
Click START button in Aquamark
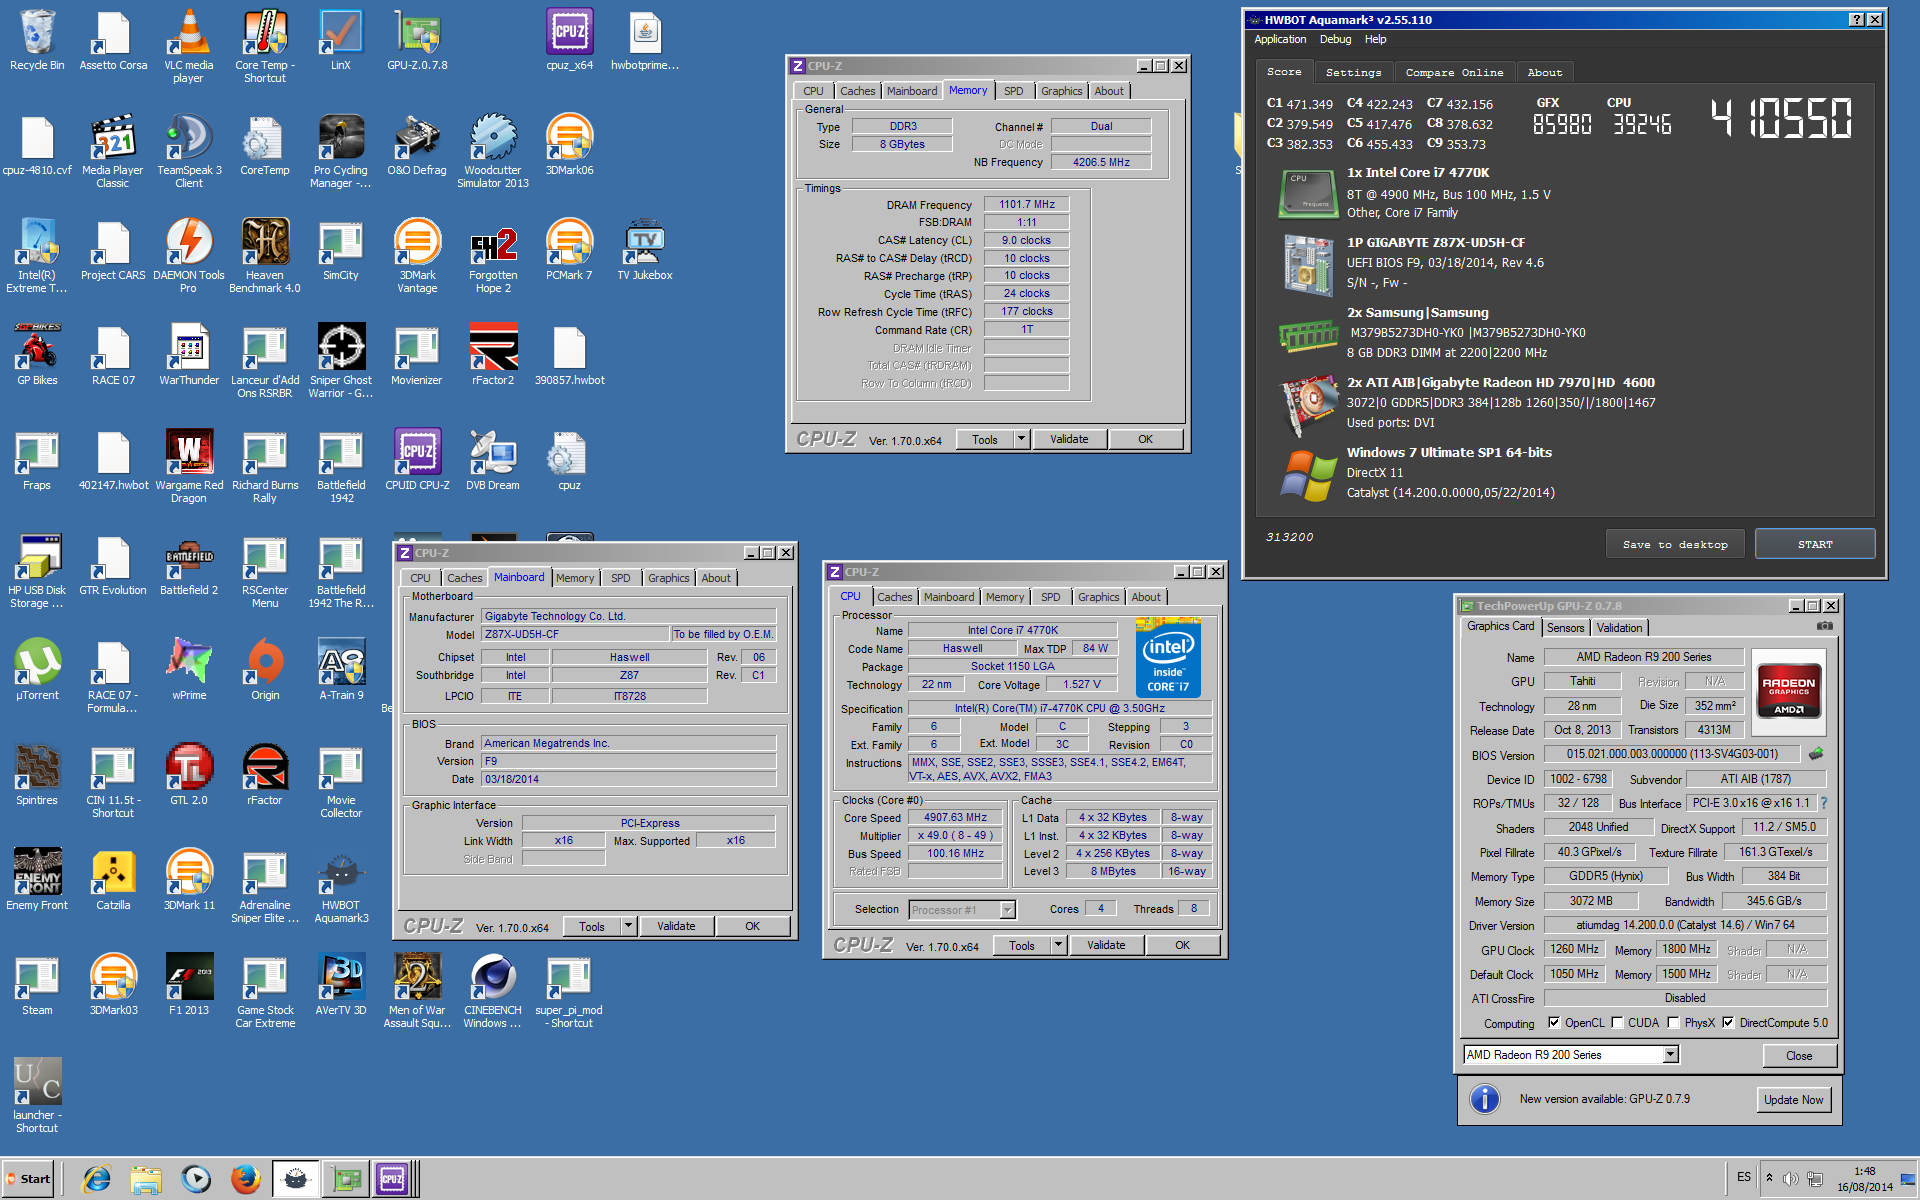[x=1815, y=544]
